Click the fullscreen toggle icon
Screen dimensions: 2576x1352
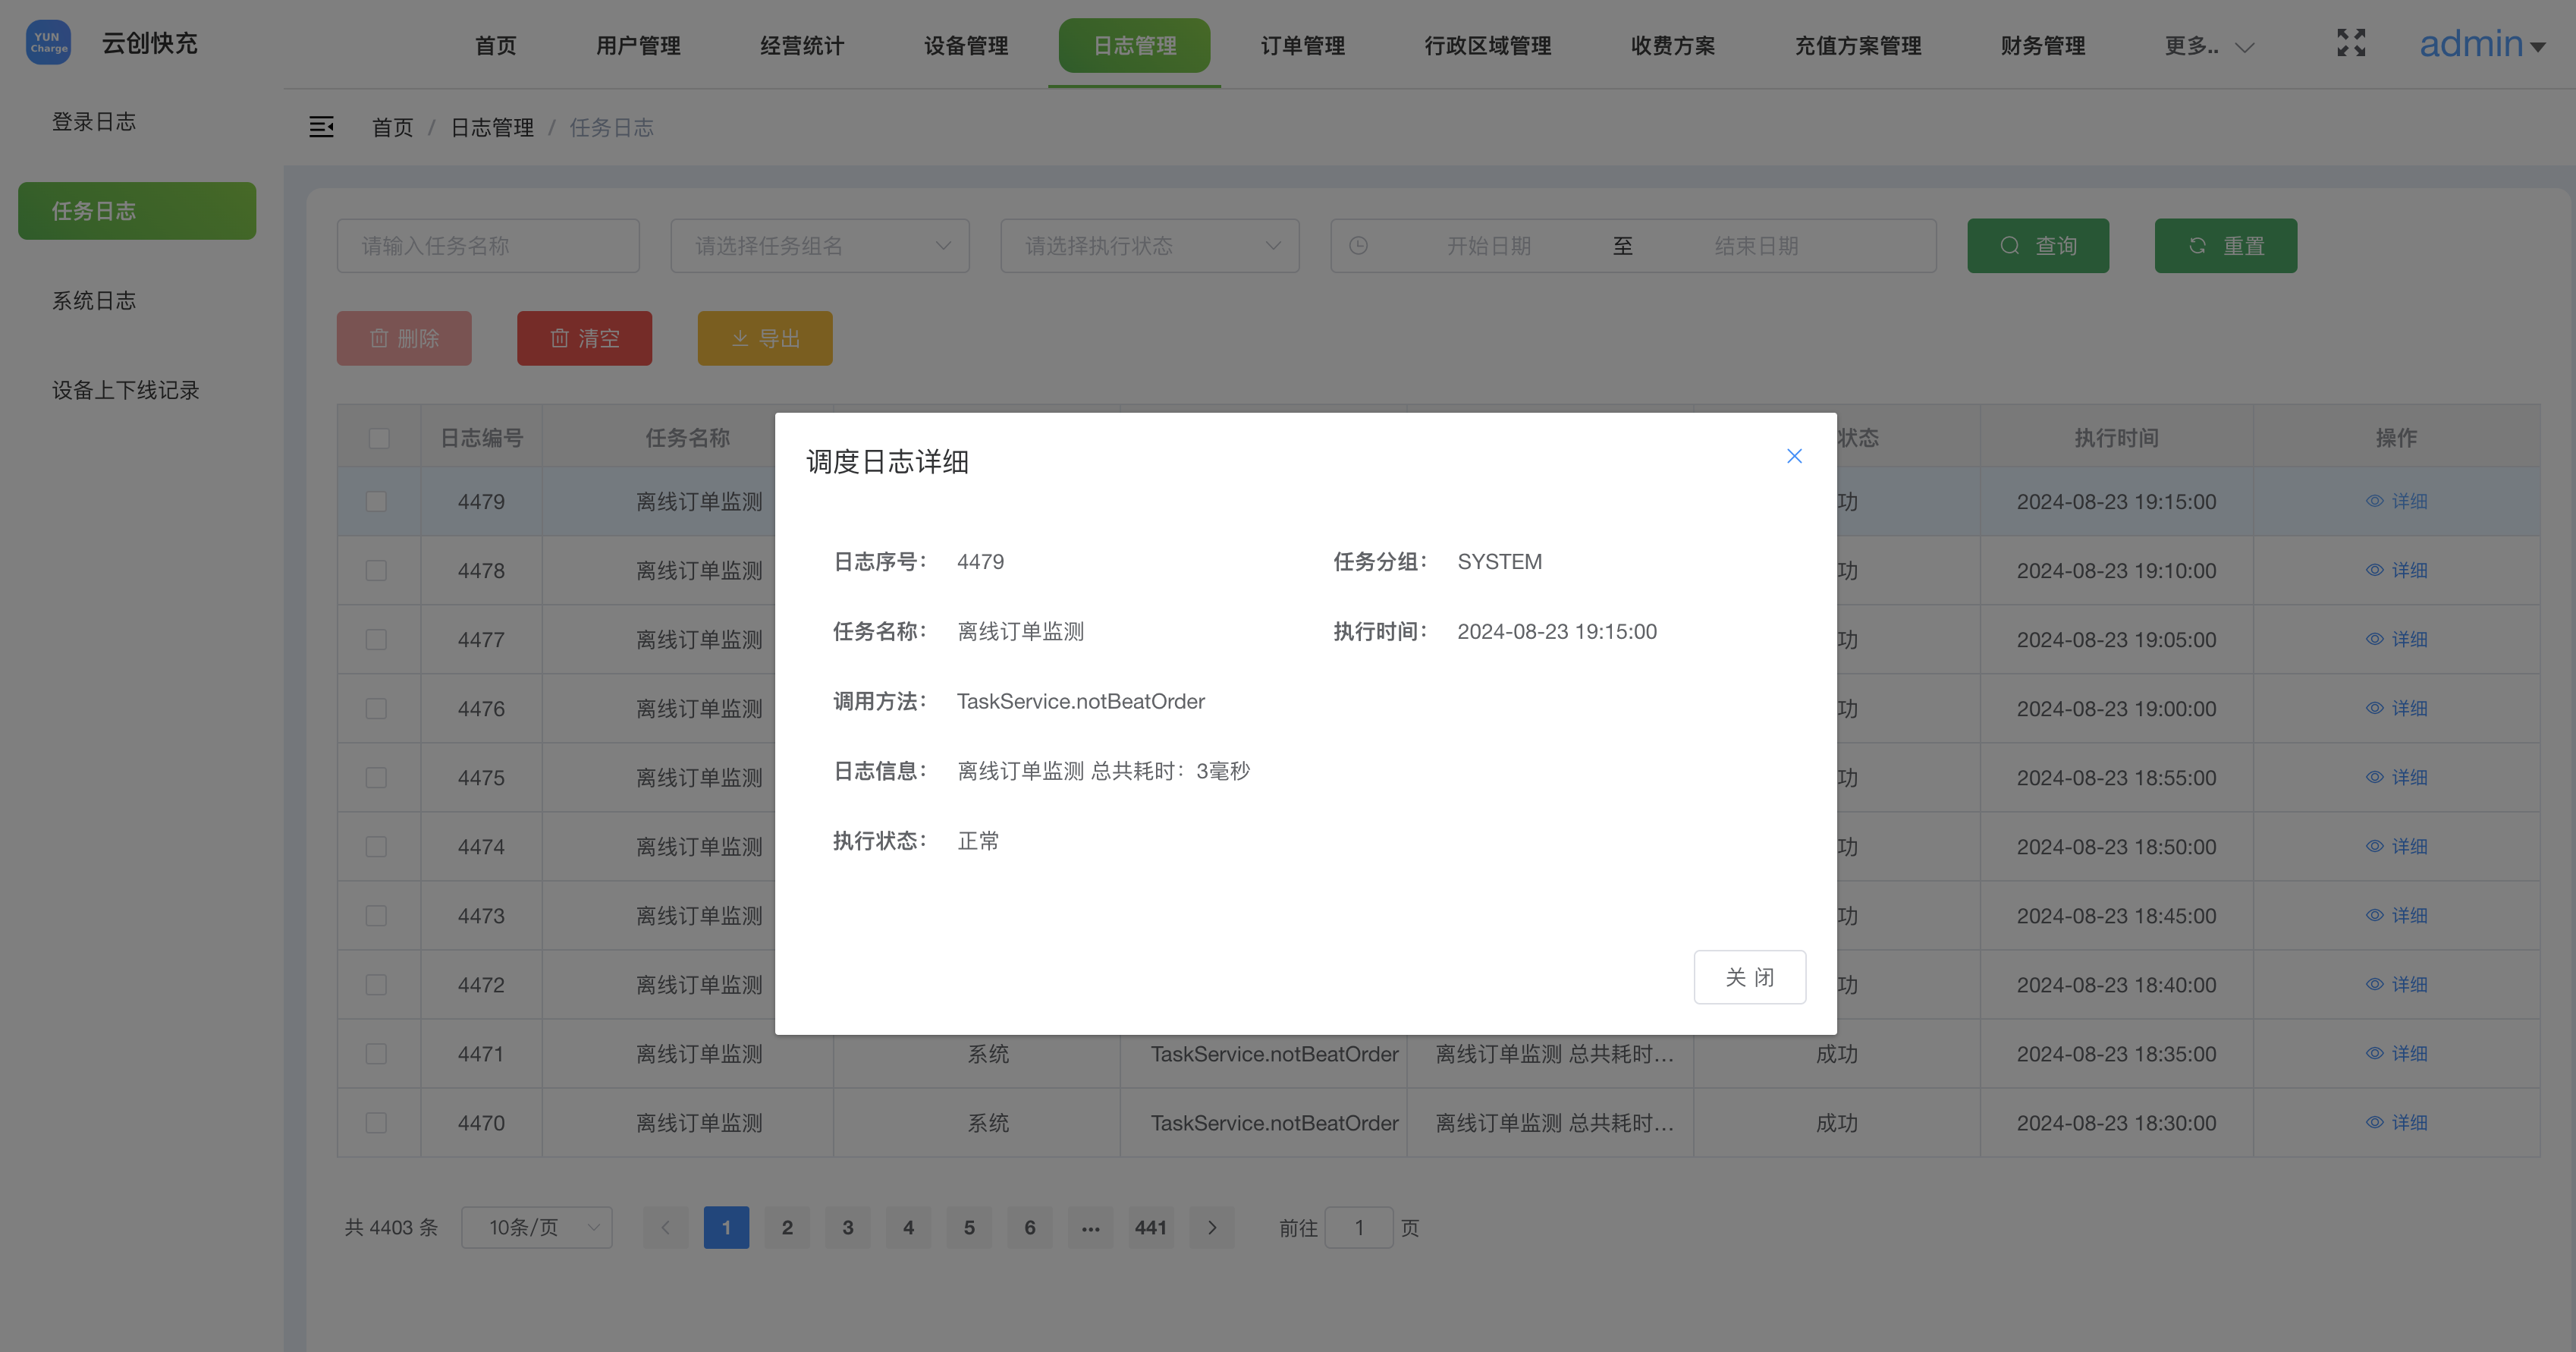pyautogui.click(x=2351, y=43)
